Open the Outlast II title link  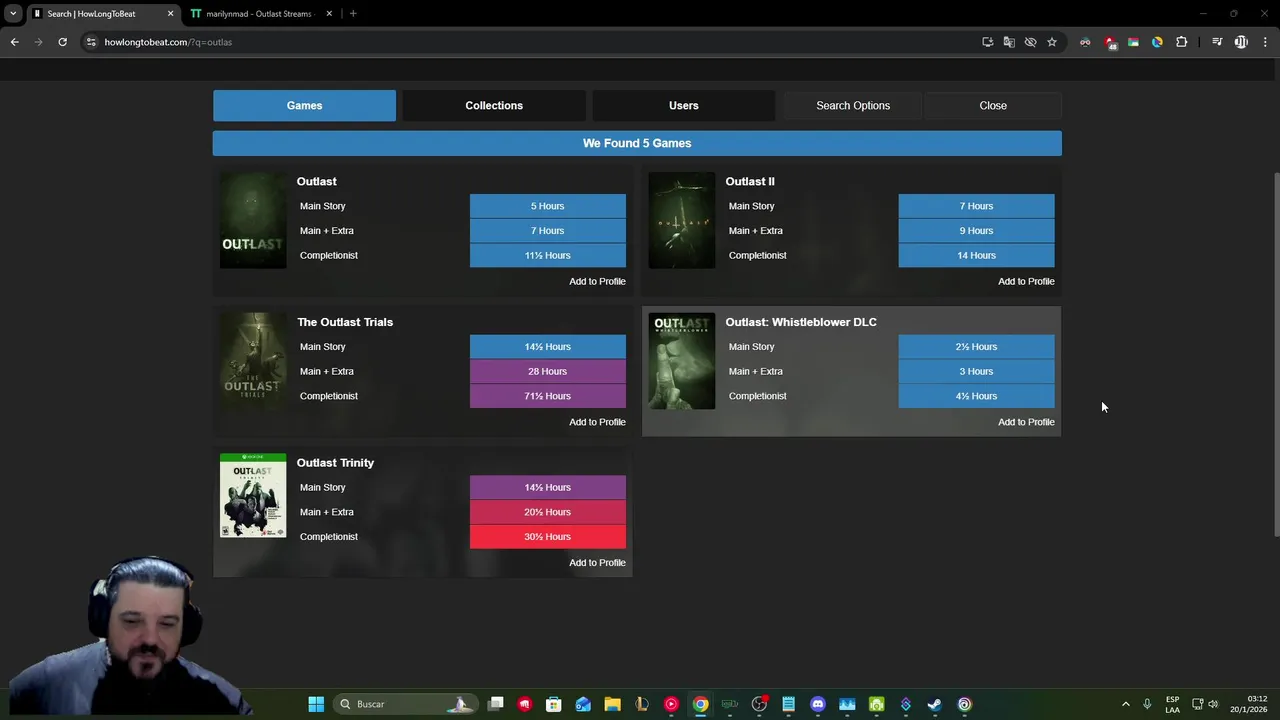[x=750, y=181]
